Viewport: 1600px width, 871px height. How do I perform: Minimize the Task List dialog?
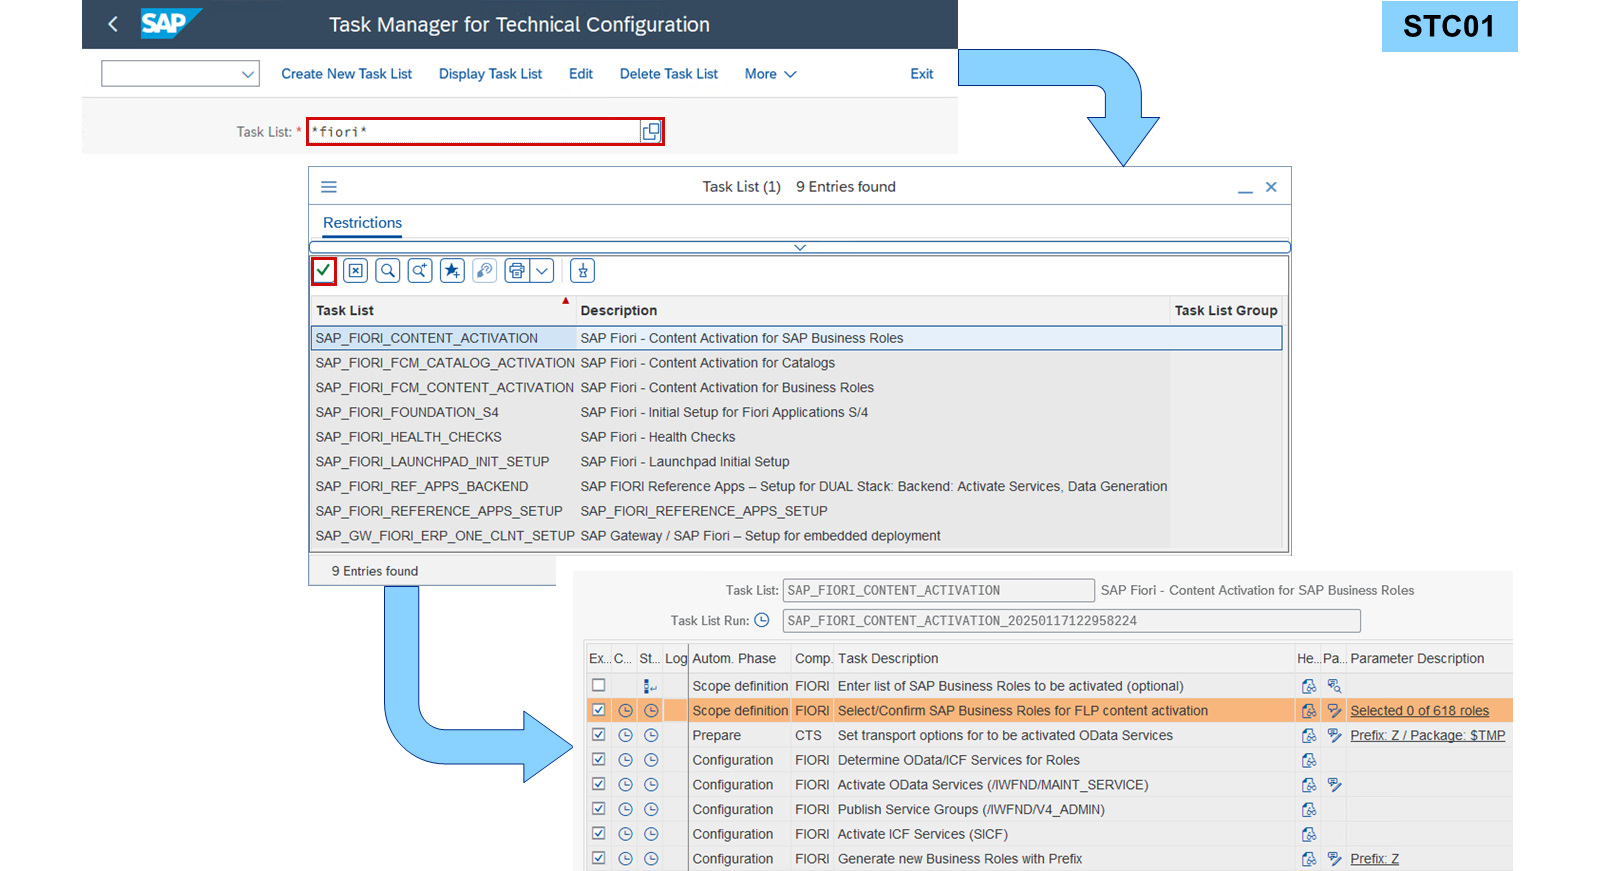tap(1245, 188)
